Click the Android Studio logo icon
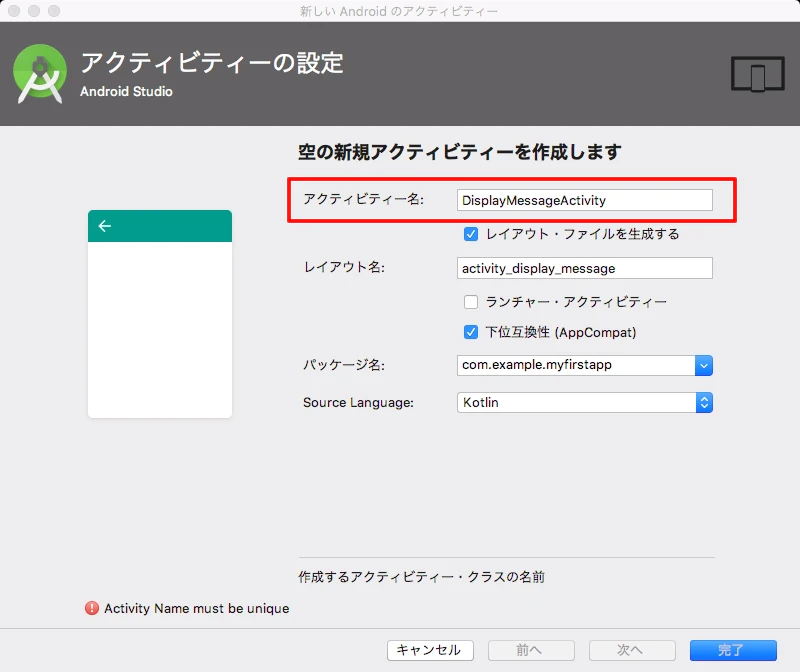The height and width of the screenshot is (672, 800). [x=40, y=74]
